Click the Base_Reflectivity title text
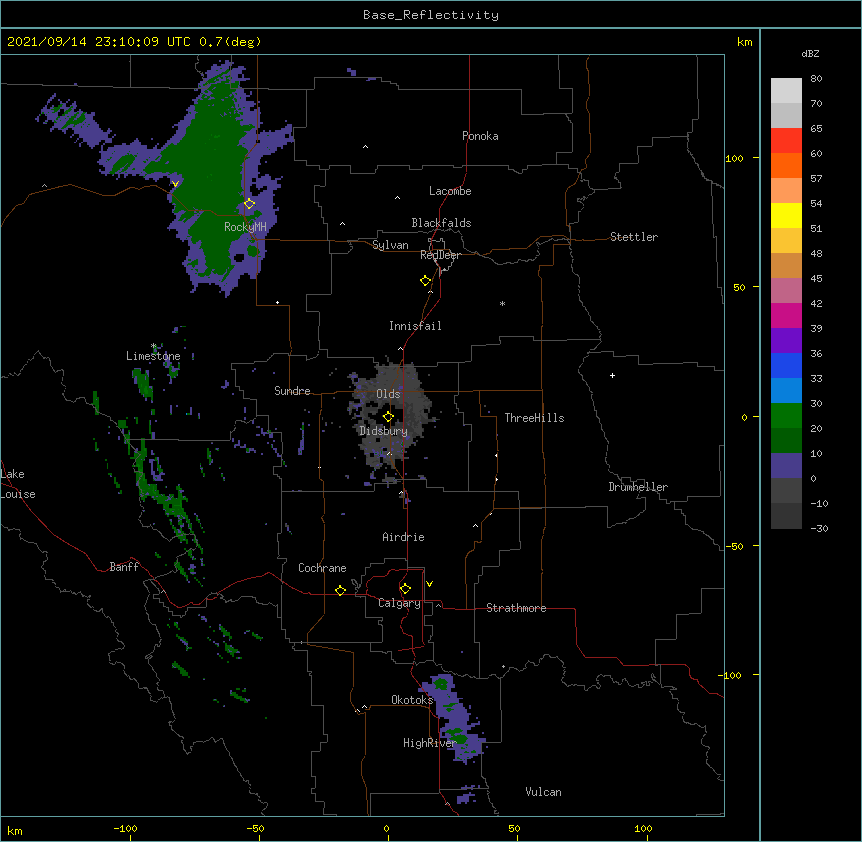The width and height of the screenshot is (862, 842). click(431, 15)
